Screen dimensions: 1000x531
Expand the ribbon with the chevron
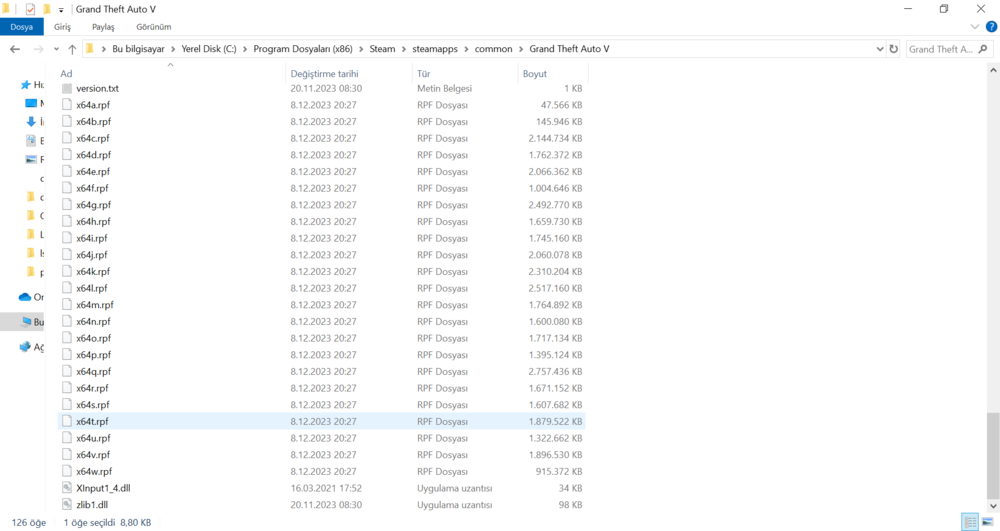click(974, 27)
